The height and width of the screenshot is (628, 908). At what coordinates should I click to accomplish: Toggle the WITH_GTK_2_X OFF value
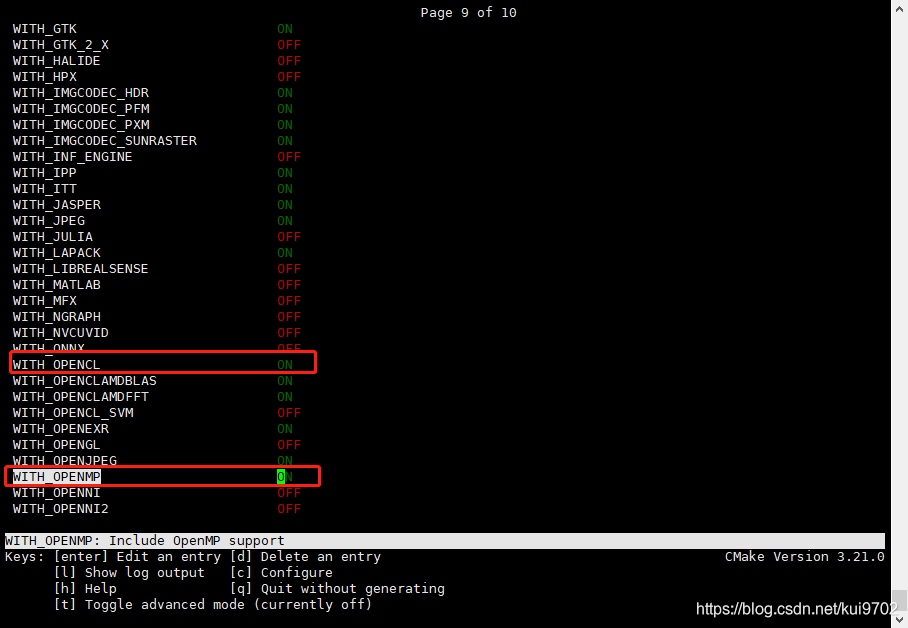289,45
